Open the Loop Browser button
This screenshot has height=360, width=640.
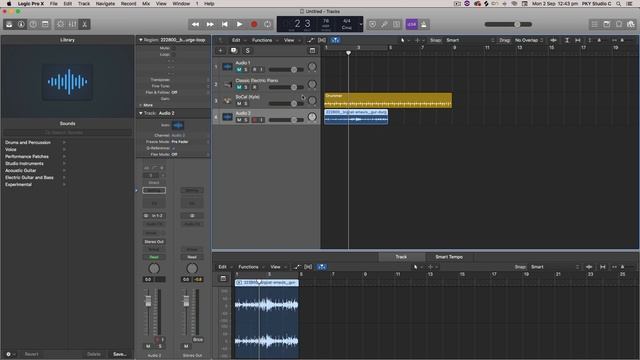(619, 24)
